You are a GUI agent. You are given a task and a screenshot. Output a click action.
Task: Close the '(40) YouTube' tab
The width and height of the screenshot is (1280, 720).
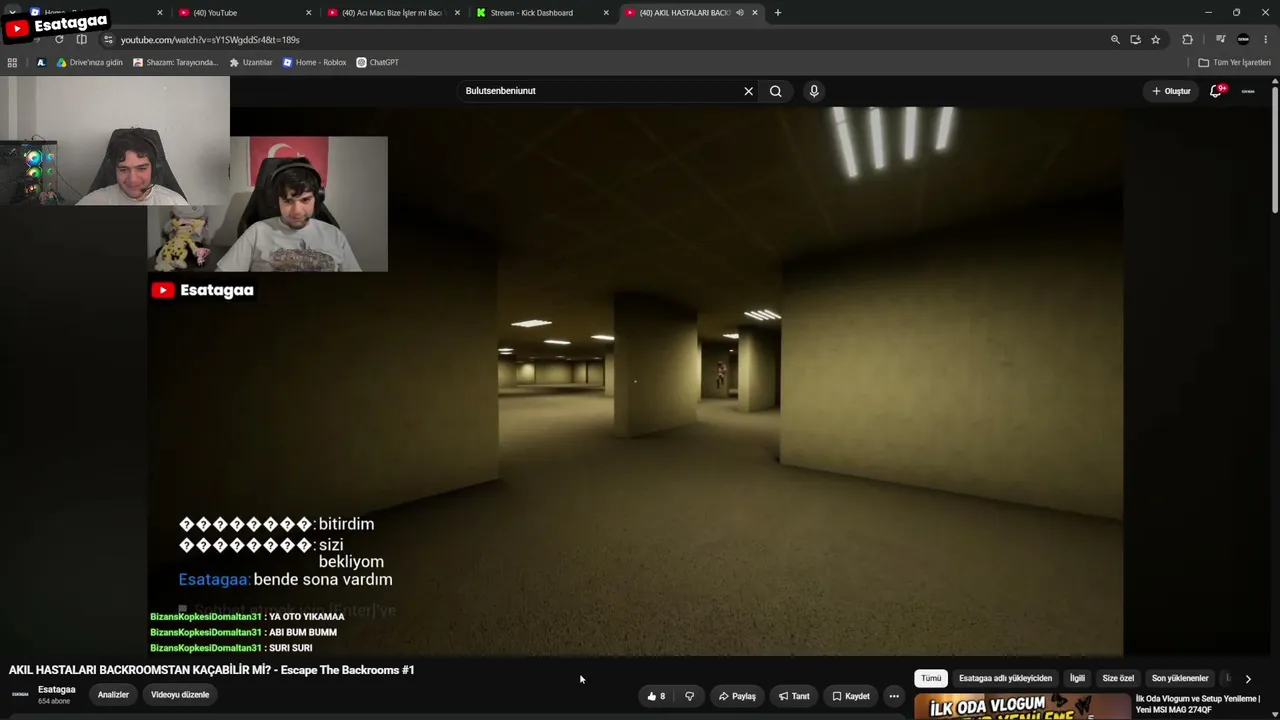308,13
